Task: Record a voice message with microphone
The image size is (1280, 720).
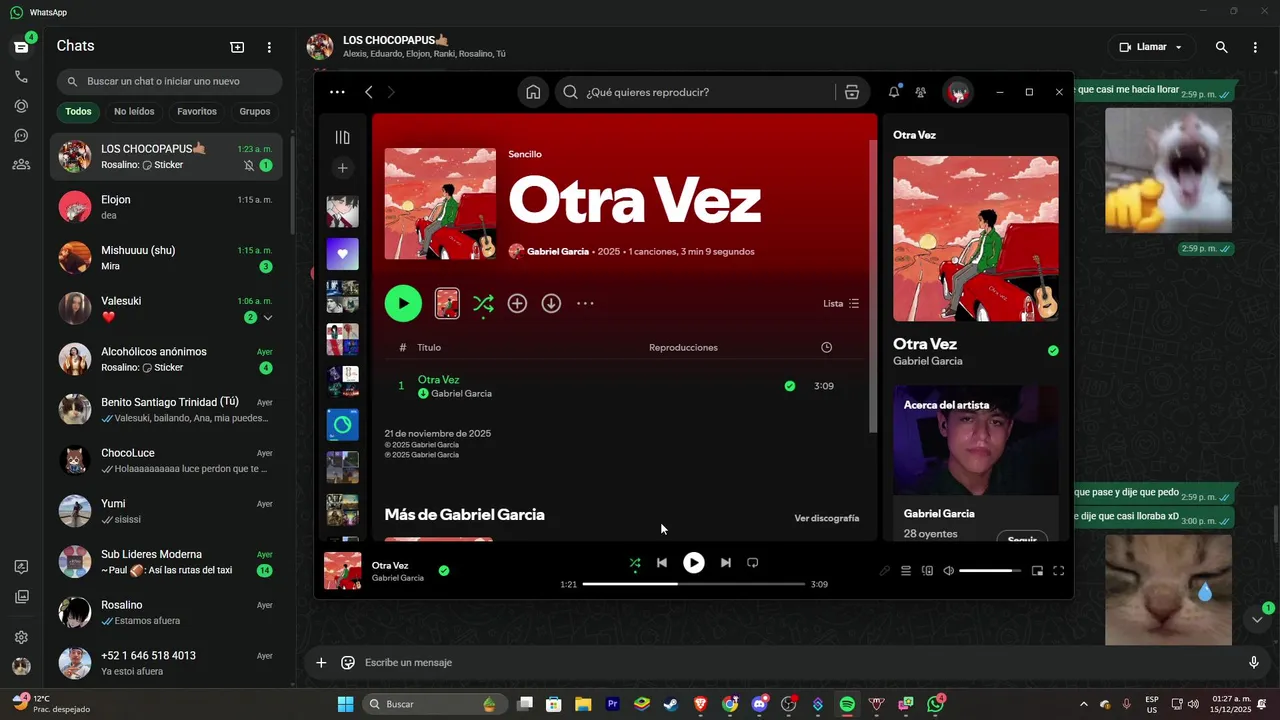Action: click(1254, 662)
